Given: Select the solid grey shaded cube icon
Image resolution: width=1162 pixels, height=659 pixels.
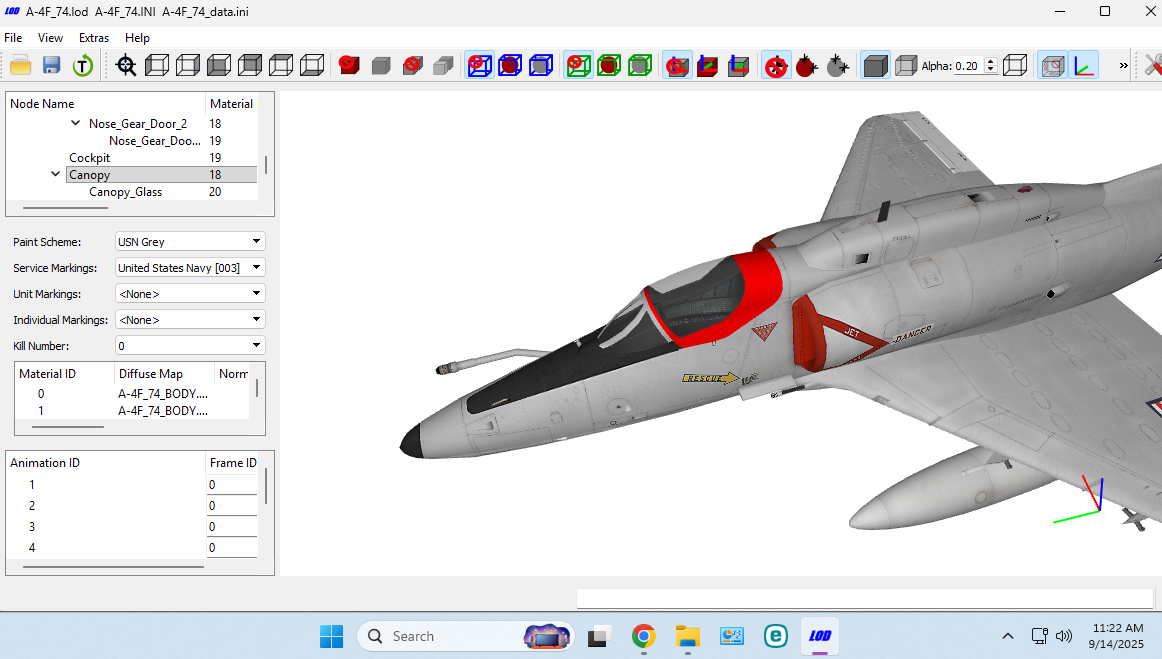Looking at the screenshot, I should point(875,65).
